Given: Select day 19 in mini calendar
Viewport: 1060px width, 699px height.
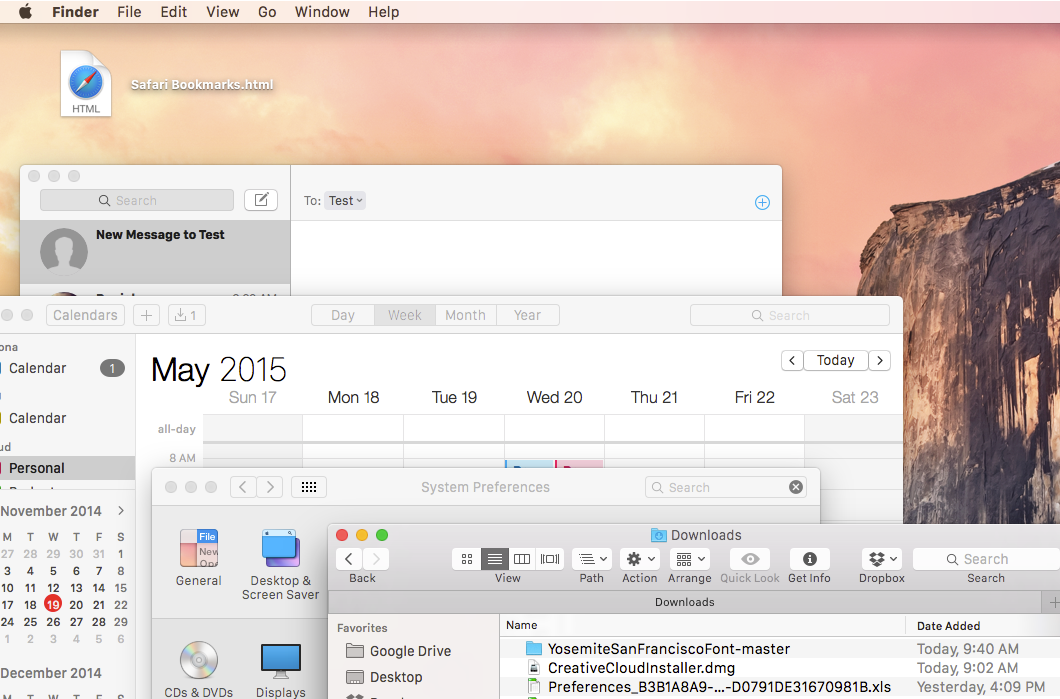Looking at the screenshot, I should tap(53, 604).
